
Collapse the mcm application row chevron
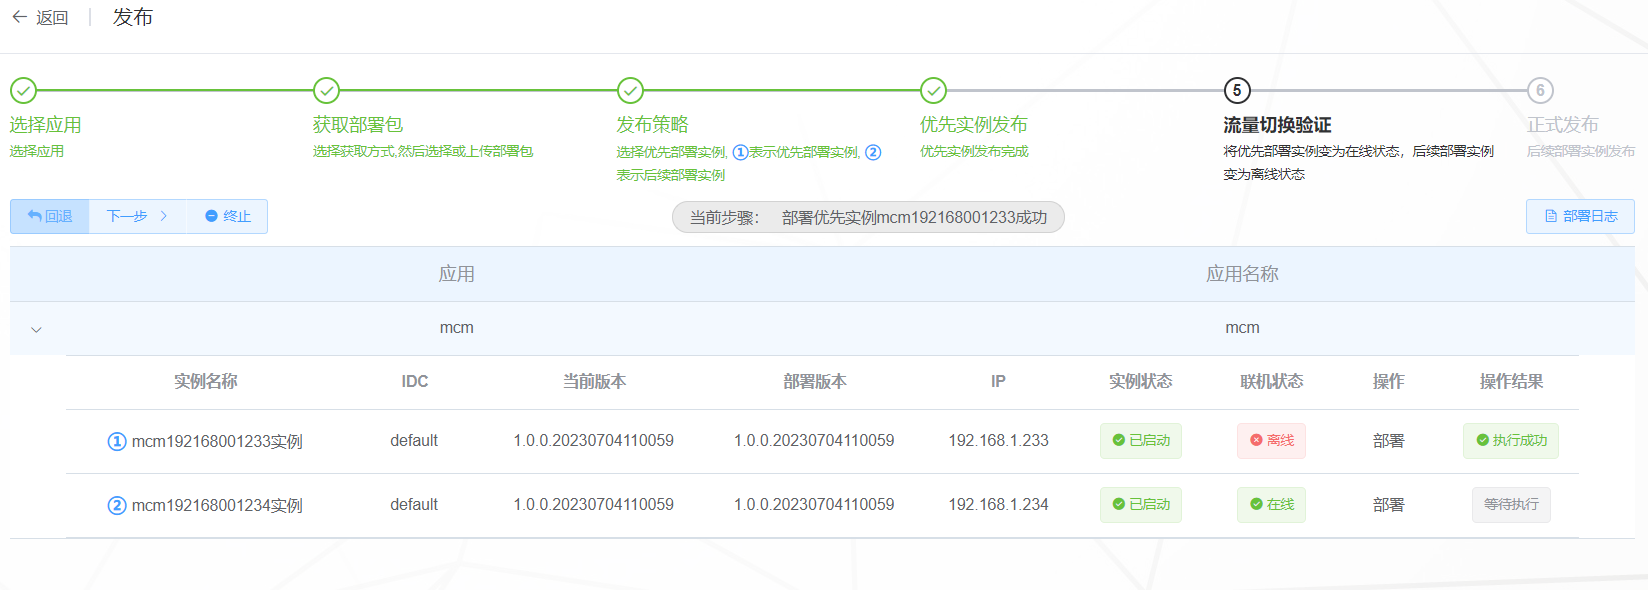pyautogui.click(x=36, y=329)
